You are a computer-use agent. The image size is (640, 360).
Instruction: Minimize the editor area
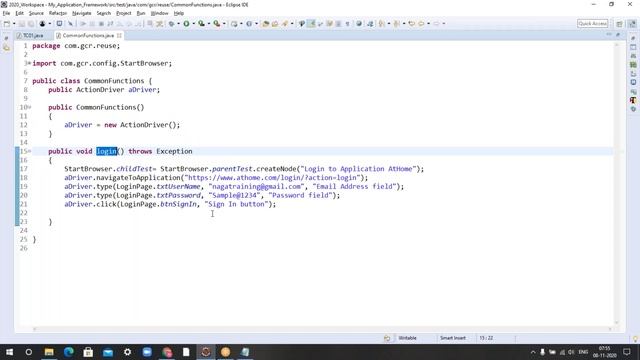609,35
